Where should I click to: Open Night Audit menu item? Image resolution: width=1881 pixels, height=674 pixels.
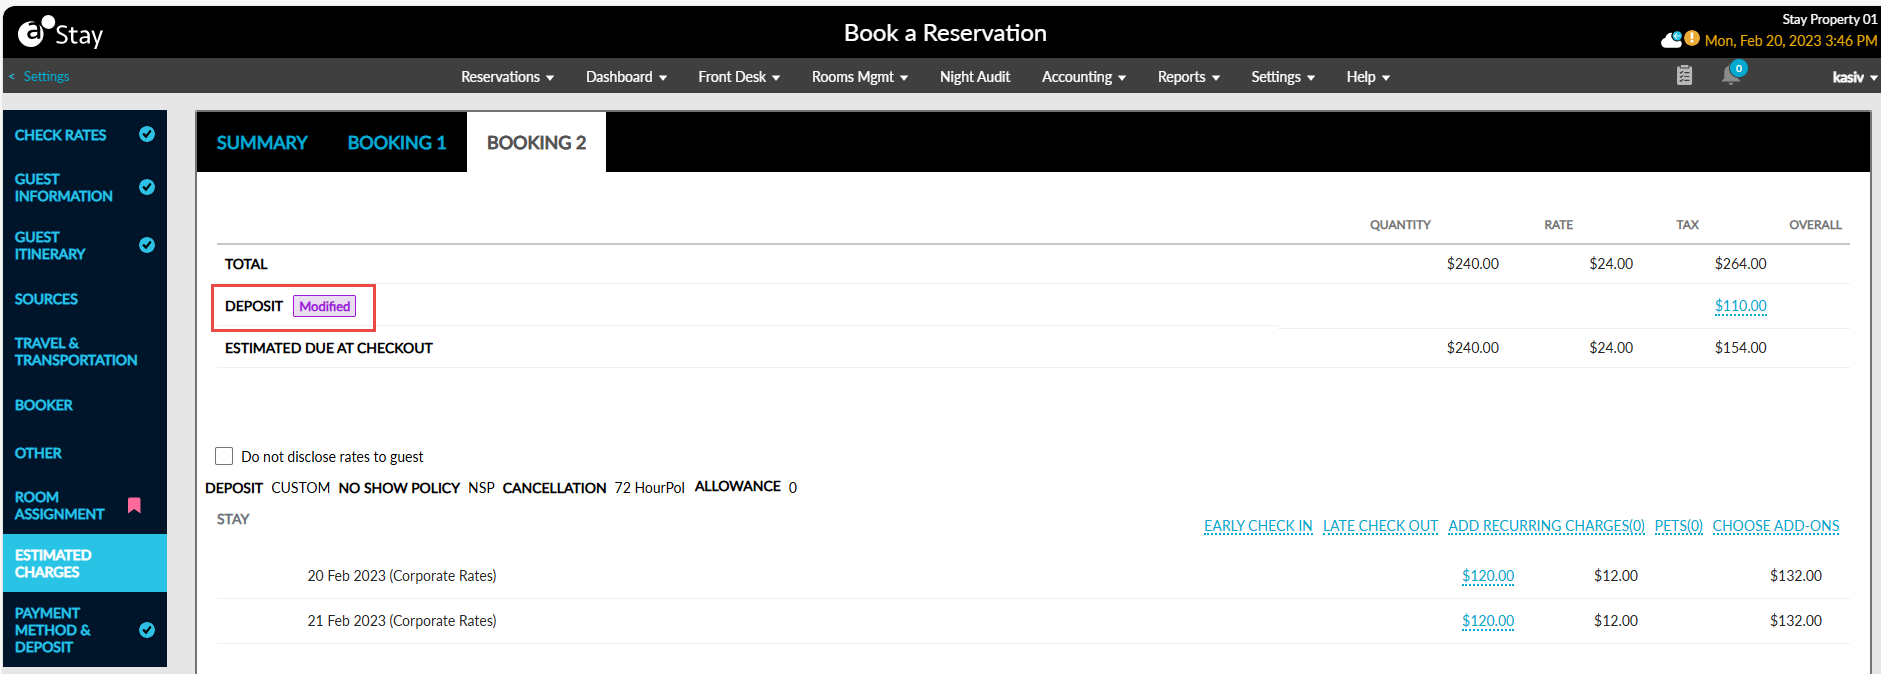pos(975,77)
